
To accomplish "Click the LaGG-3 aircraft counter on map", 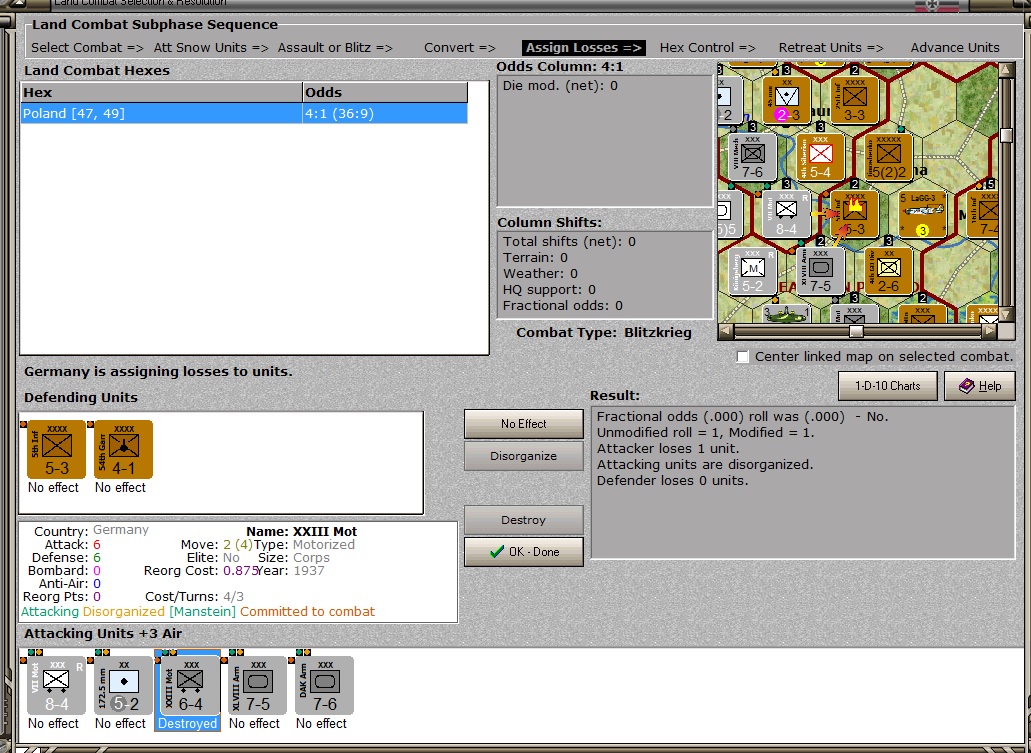I will click(923, 215).
